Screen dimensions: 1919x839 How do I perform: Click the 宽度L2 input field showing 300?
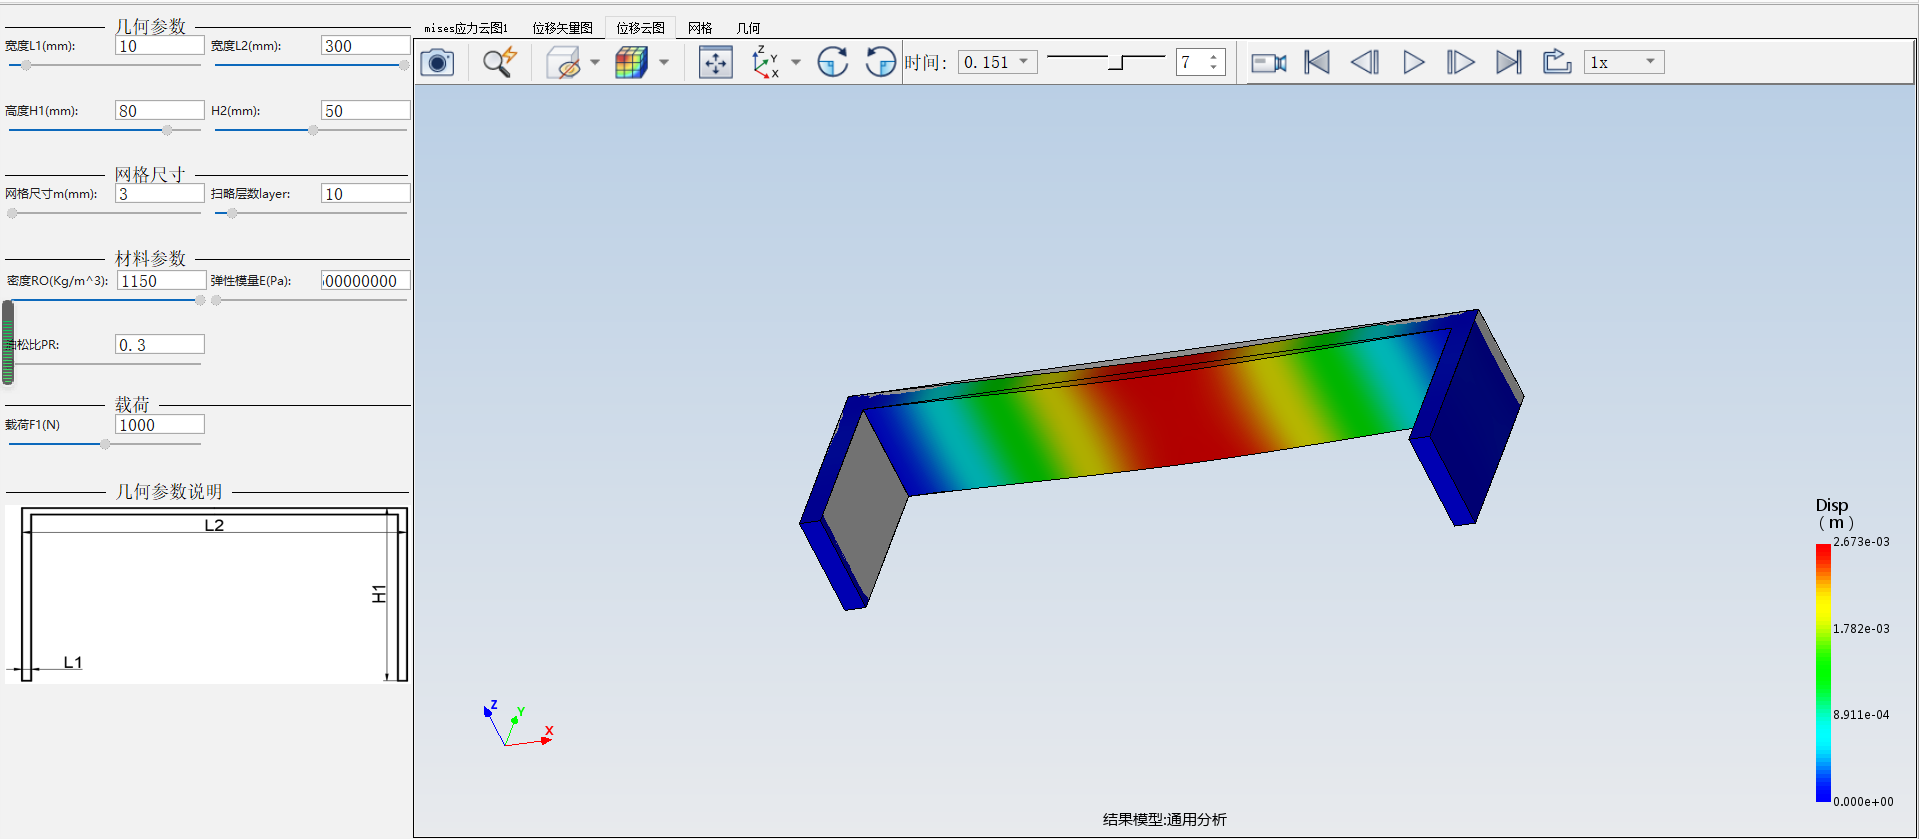coord(365,46)
